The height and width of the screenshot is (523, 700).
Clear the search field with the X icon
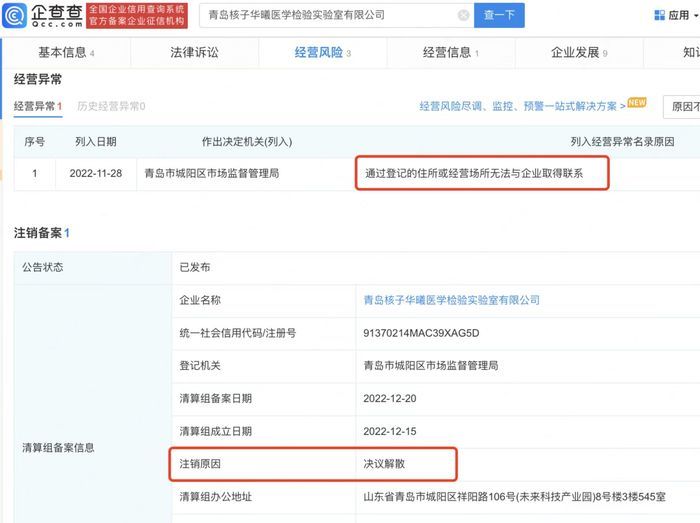pyautogui.click(x=464, y=16)
